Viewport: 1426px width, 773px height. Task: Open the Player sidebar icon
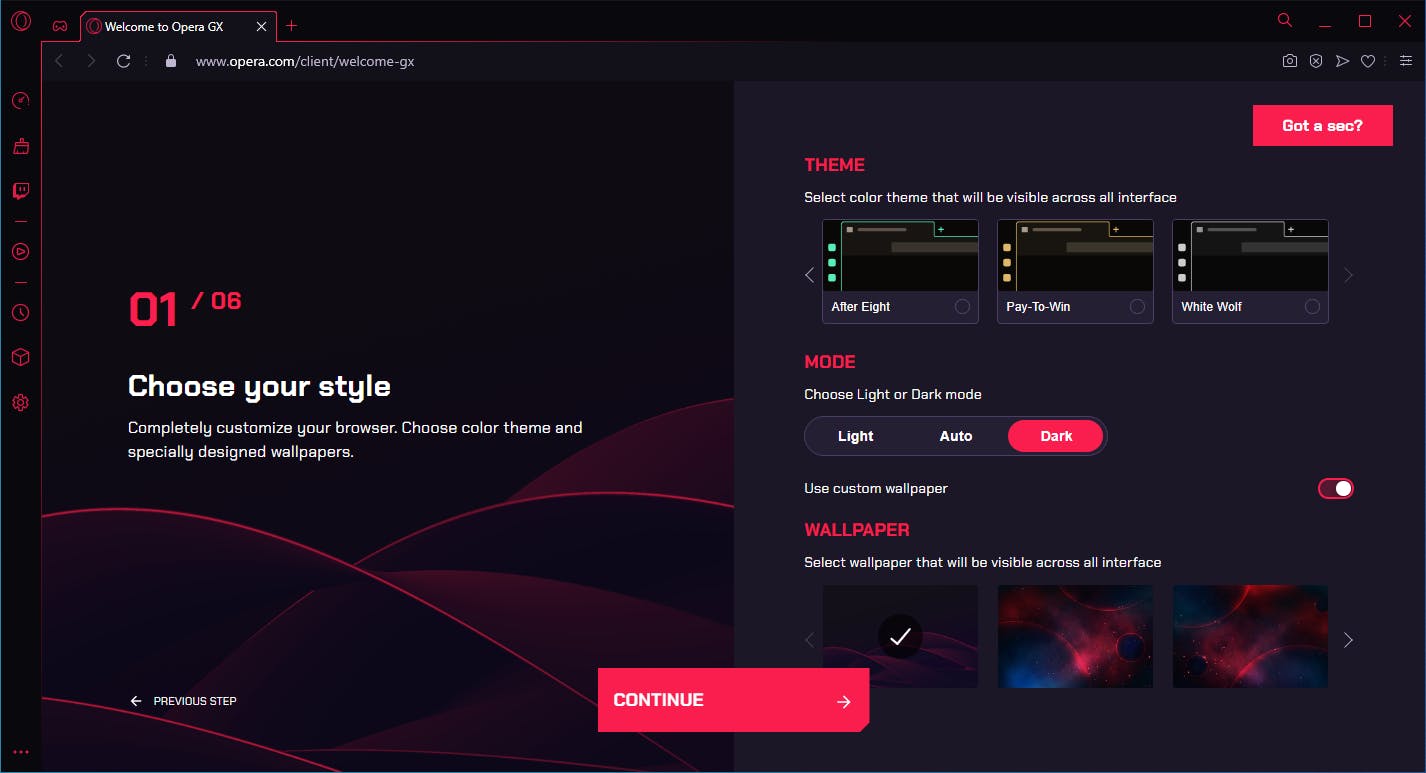20,251
